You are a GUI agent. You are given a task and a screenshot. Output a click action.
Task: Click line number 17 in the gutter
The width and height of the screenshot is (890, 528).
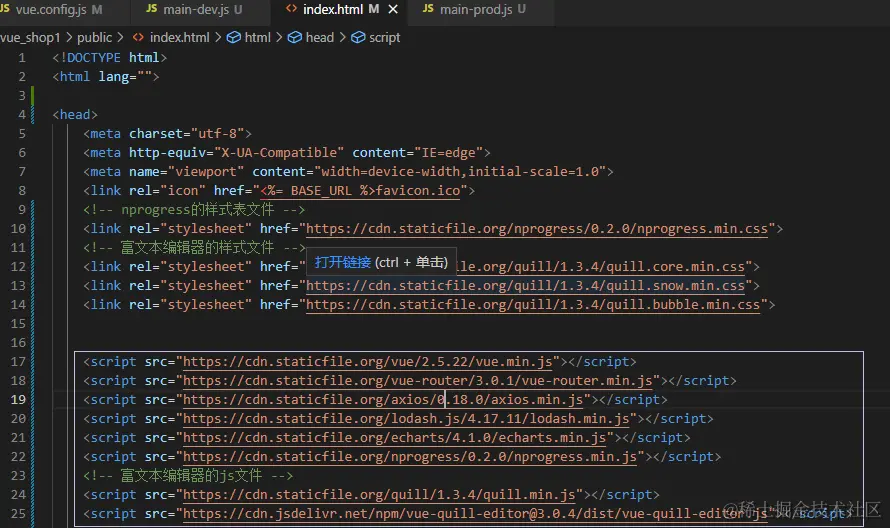tap(18, 362)
